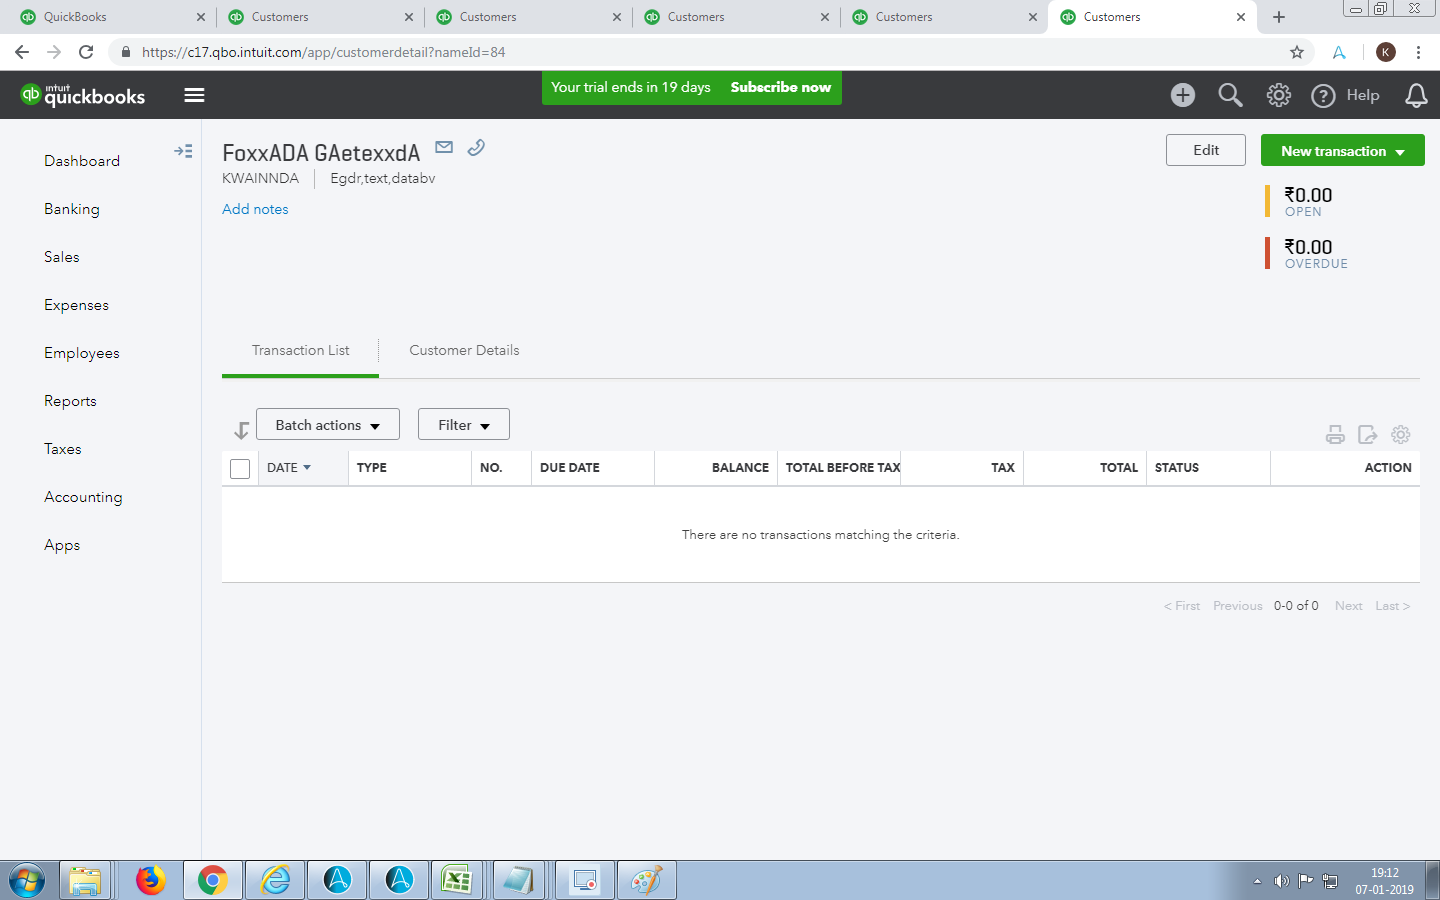This screenshot has height=900, width=1440.
Task: Open the Windows Start menu
Action: click(x=27, y=881)
